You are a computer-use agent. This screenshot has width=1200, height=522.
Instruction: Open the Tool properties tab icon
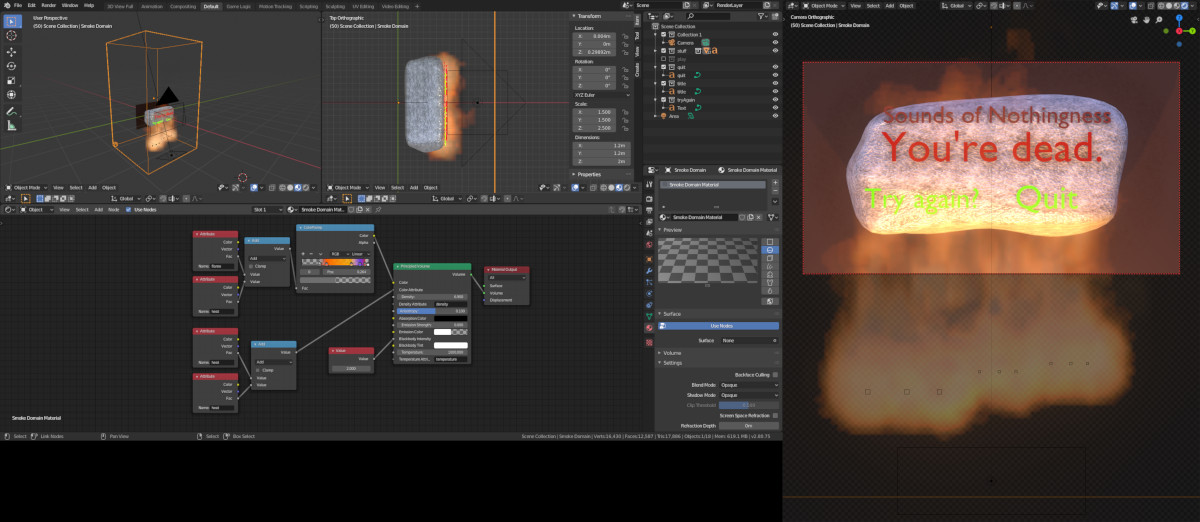tap(648, 184)
